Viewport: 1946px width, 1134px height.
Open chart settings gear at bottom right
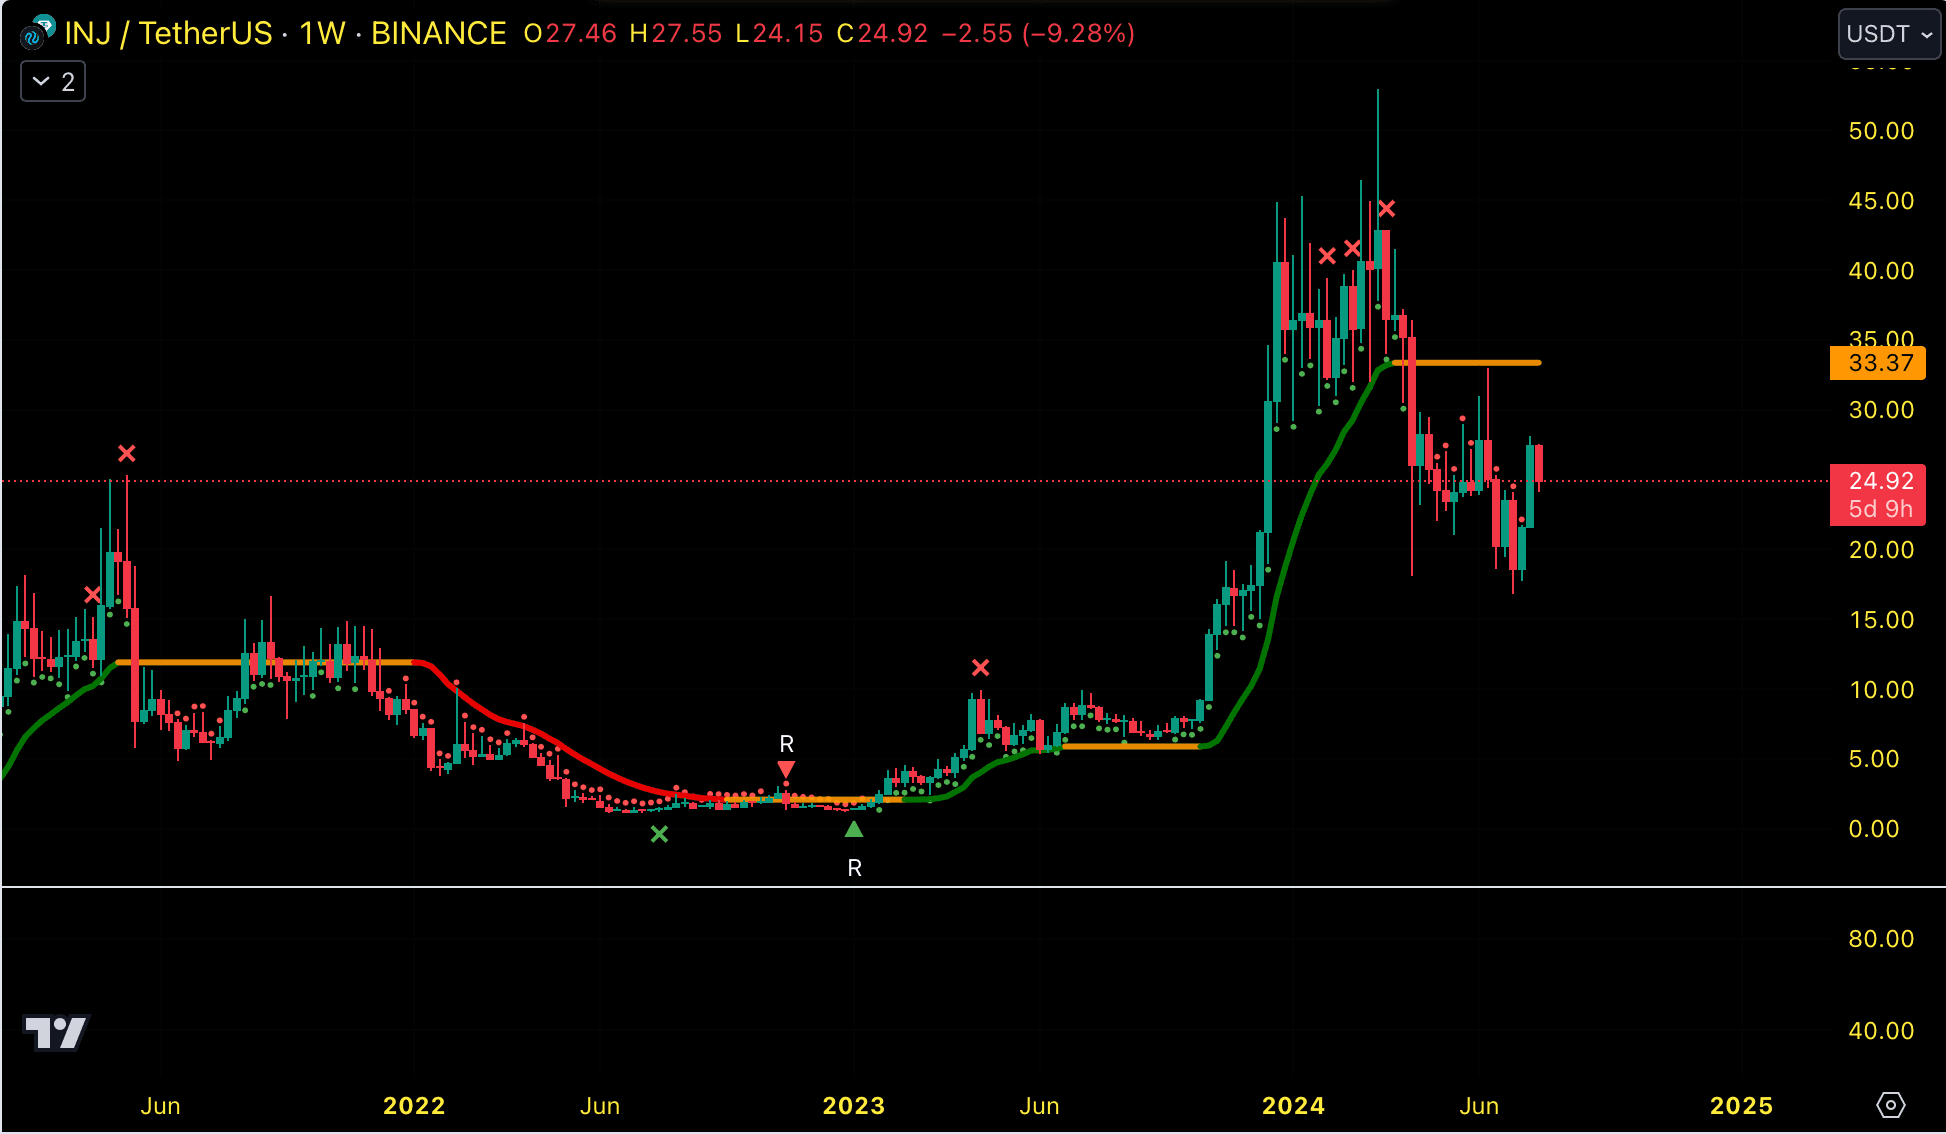(x=1890, y=1105)
